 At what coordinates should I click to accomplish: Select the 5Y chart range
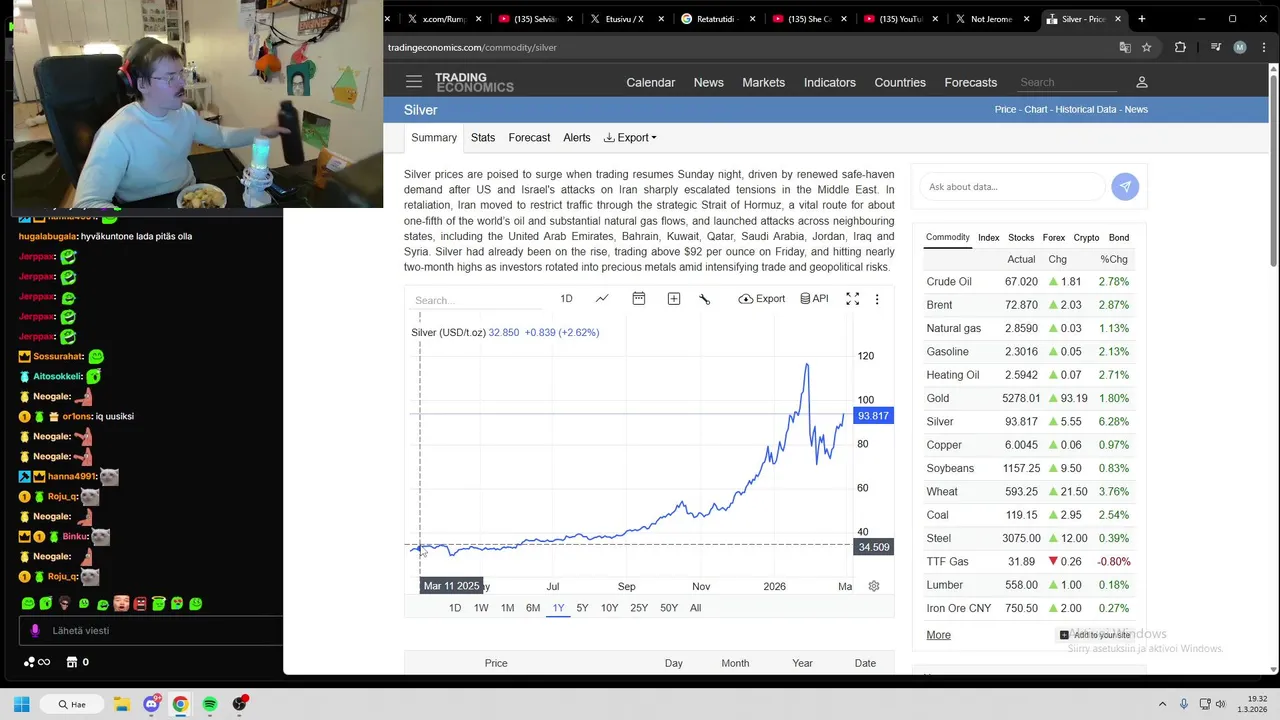click(x=582, y=608)
